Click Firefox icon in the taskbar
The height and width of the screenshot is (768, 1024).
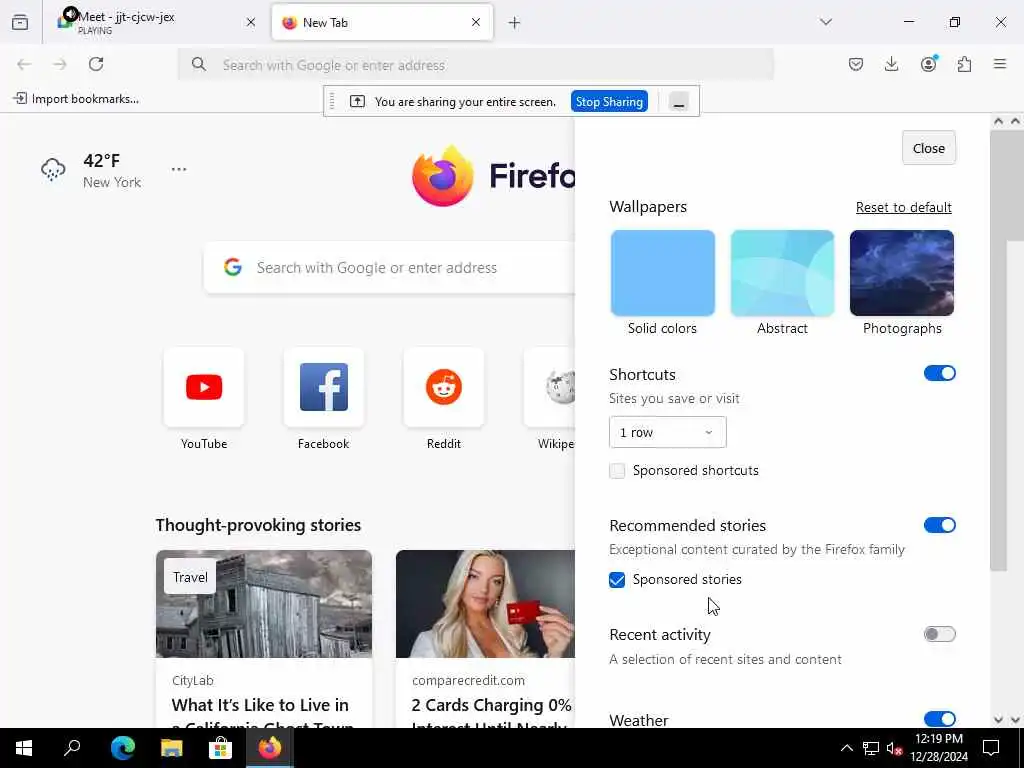270,748
